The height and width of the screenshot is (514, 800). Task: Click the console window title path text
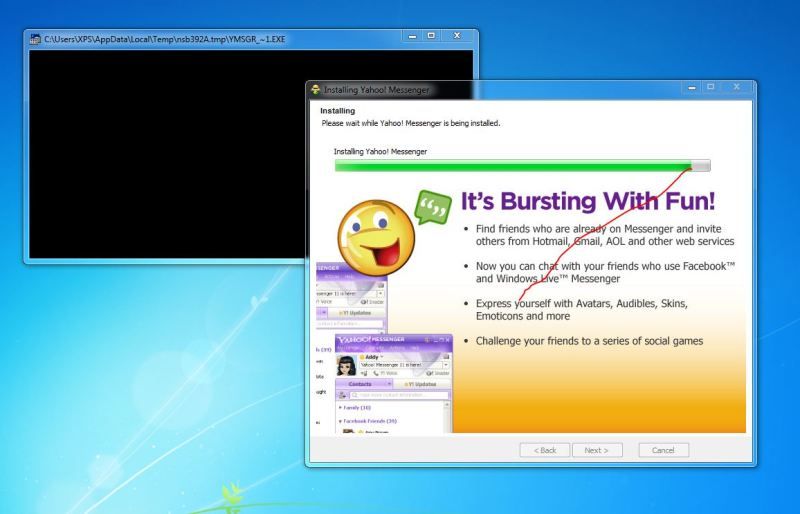click(x=164, y=39)
